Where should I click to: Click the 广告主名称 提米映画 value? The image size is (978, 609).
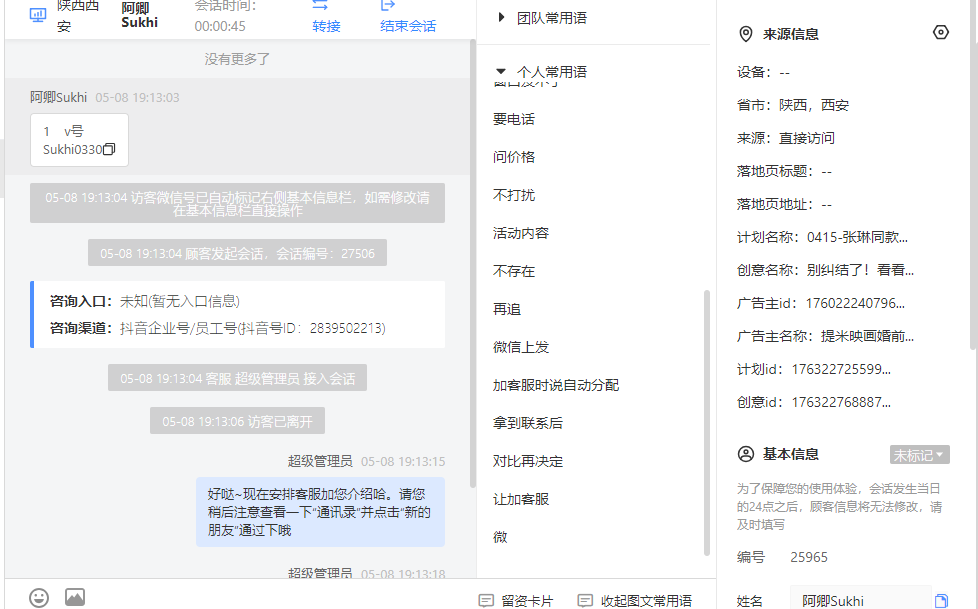click(868, 337)
